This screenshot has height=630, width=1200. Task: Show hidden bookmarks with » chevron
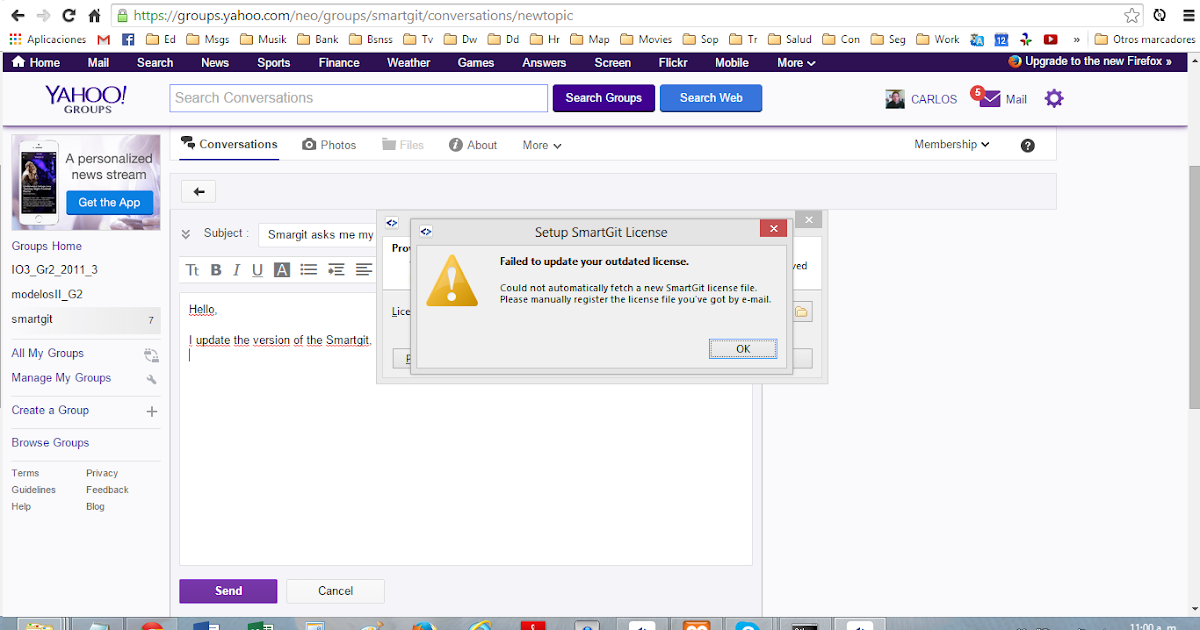[1076, 39]
